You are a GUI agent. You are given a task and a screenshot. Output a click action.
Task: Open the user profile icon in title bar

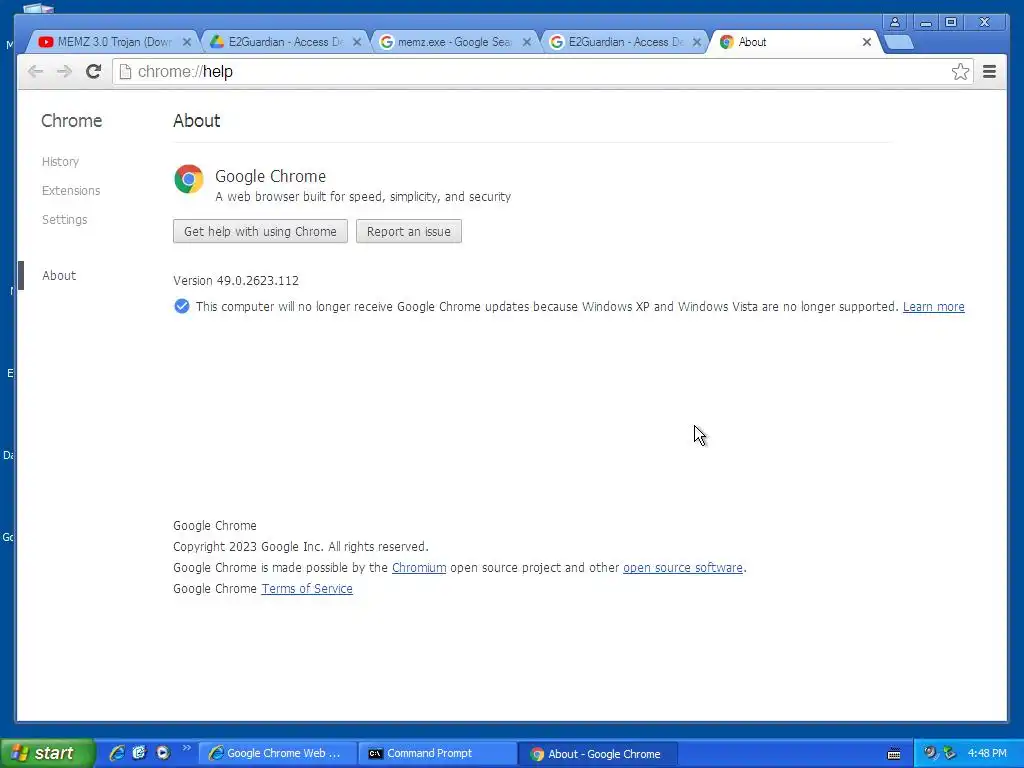(x=895, y=22)
